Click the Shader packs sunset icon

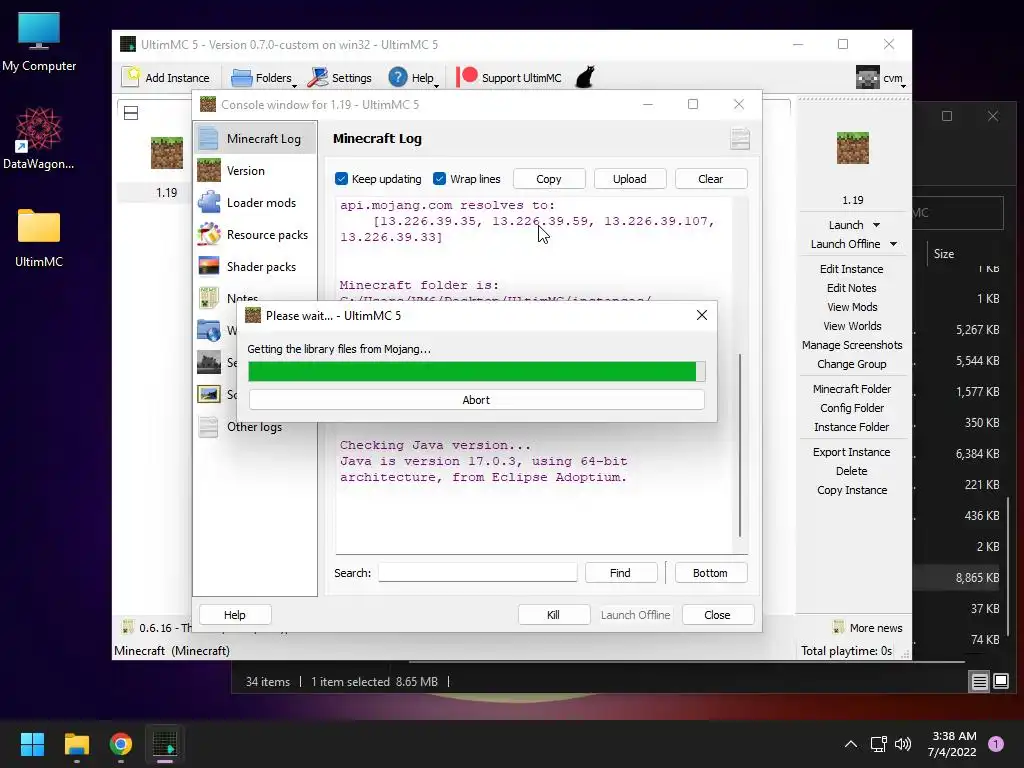(x=208, y=266)
